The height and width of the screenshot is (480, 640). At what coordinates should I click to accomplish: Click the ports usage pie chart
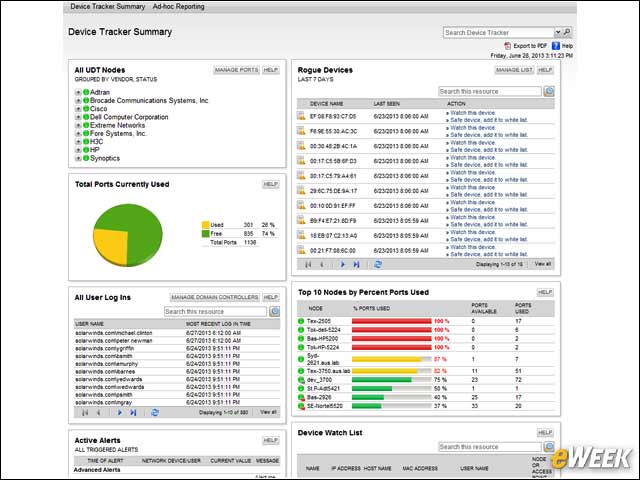click(x=128, y=235)
